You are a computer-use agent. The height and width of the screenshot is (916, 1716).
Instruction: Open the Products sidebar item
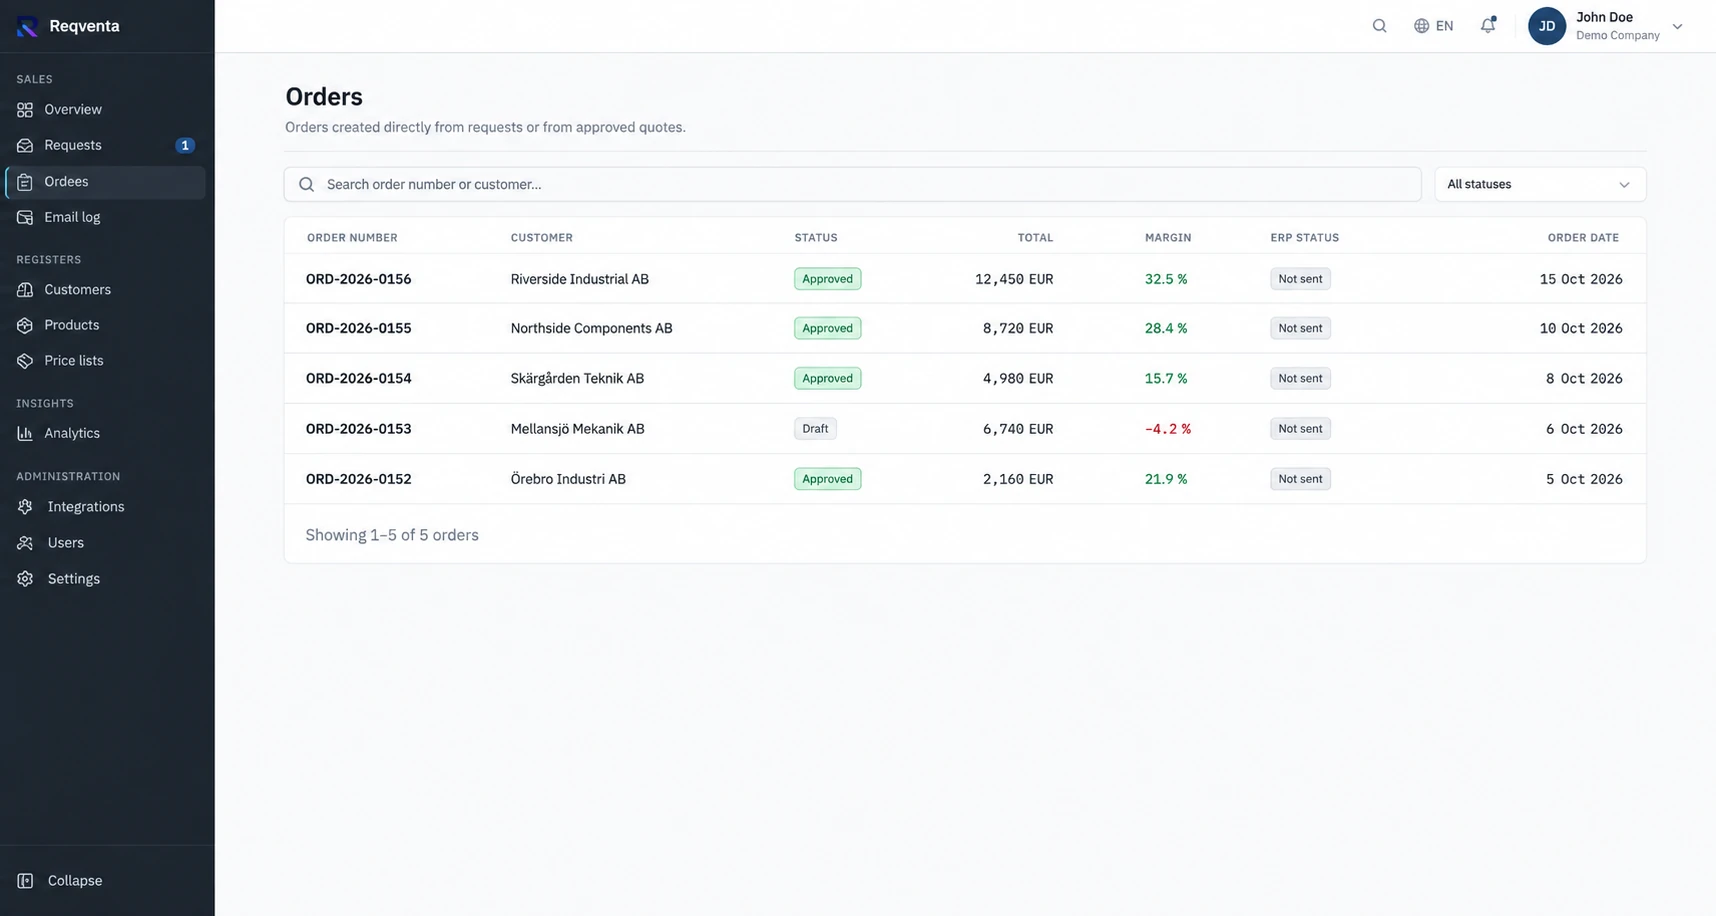coord(105,325)
